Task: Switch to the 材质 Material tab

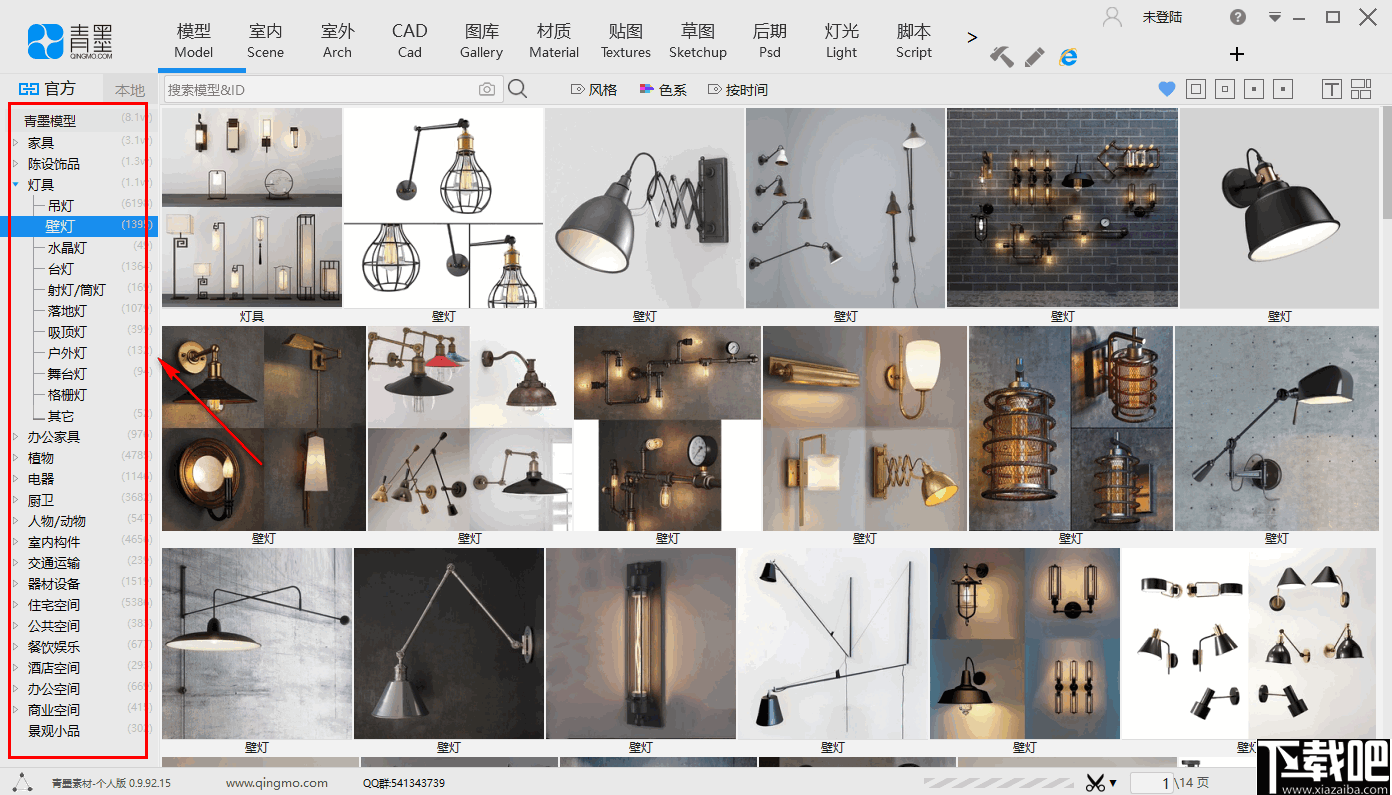Action: (x=554, y=41)
